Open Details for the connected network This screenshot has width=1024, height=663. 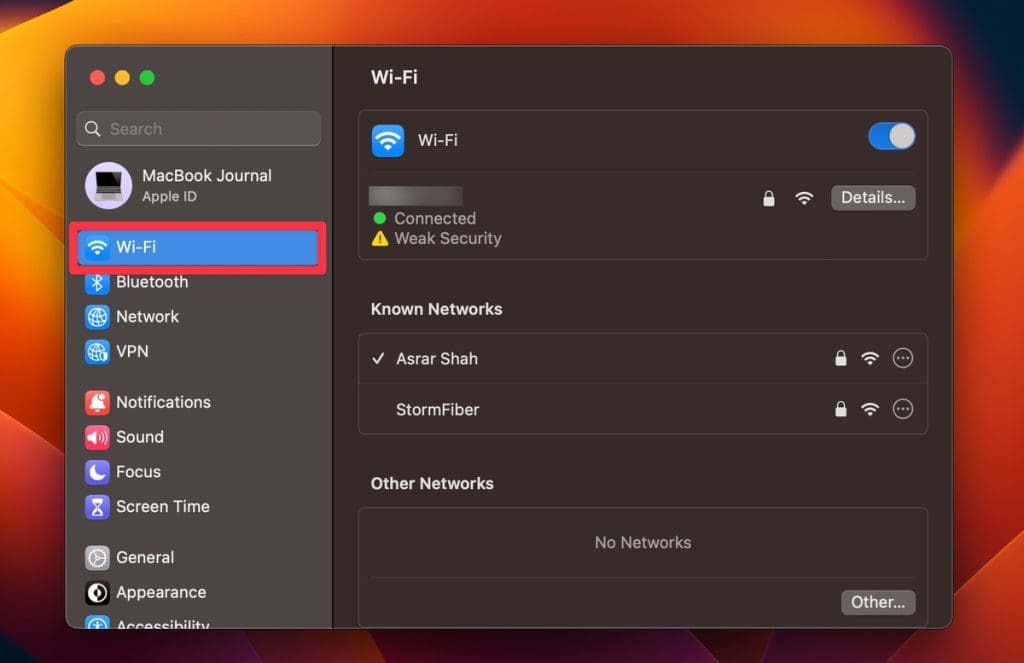[872, 198]
